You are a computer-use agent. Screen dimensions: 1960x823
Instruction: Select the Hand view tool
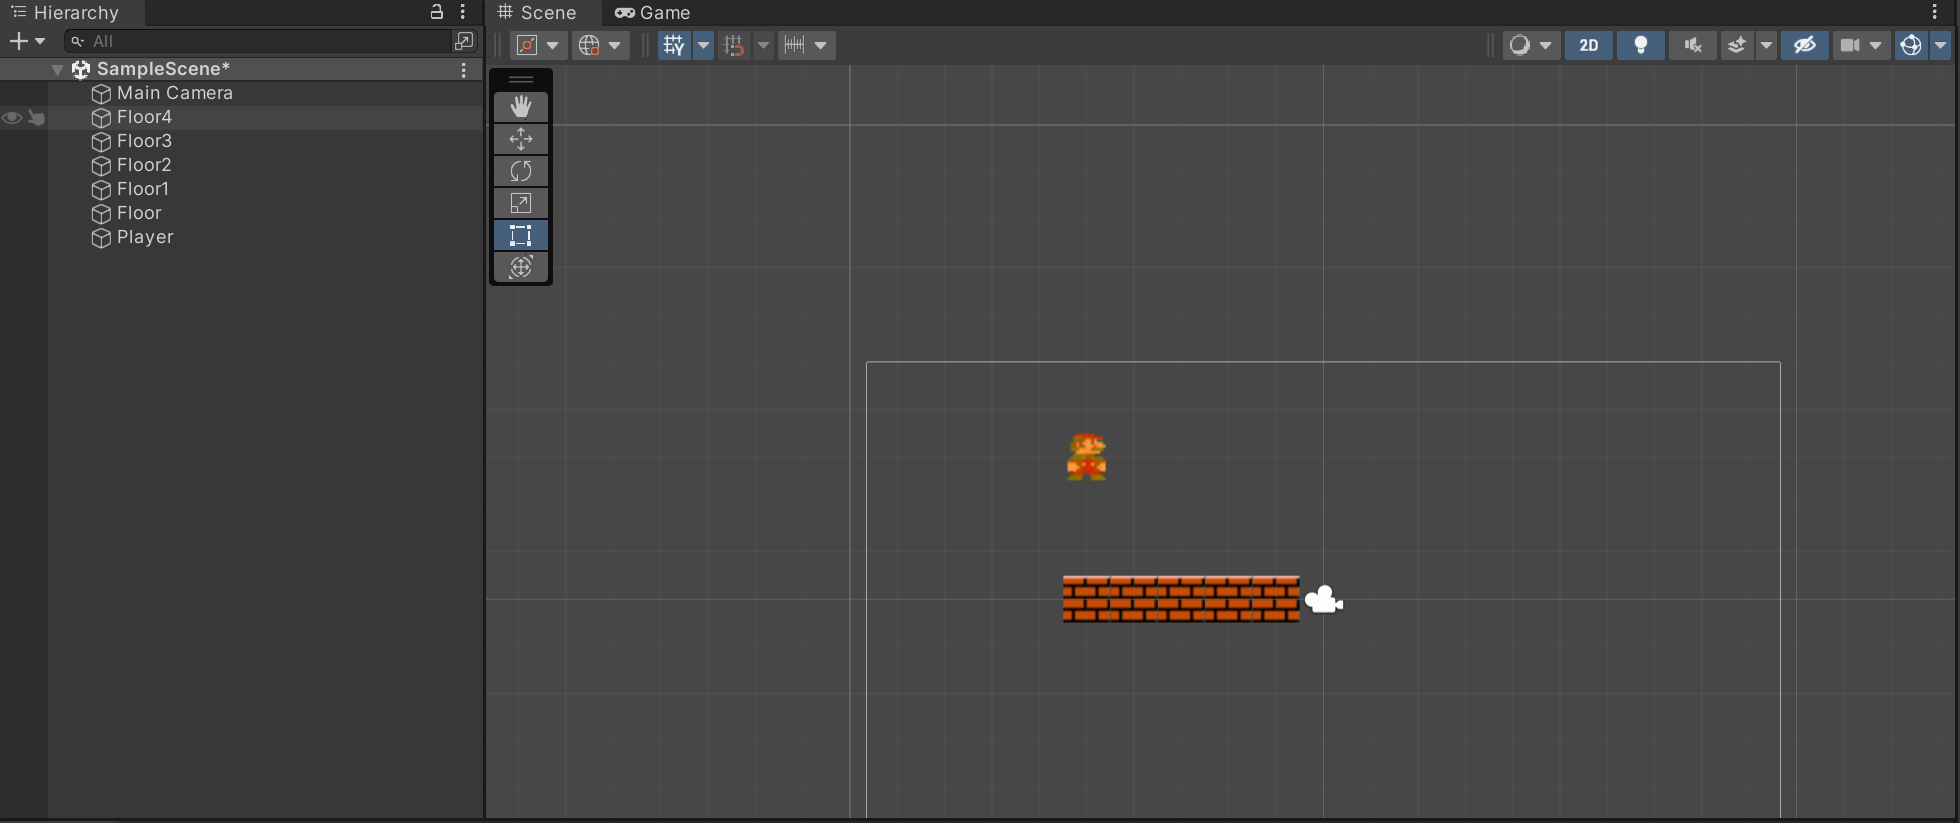pos(521,107)
